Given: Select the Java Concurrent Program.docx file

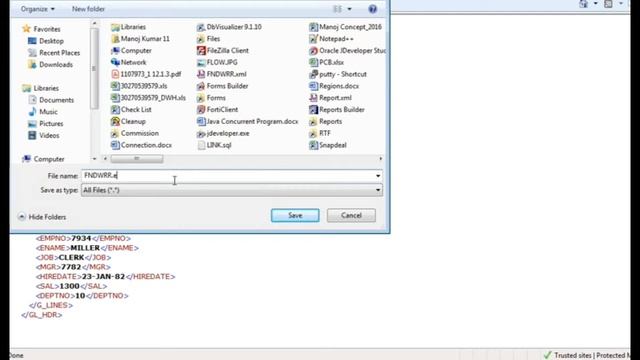Looking at the screenshot, I should pos(247,122).
